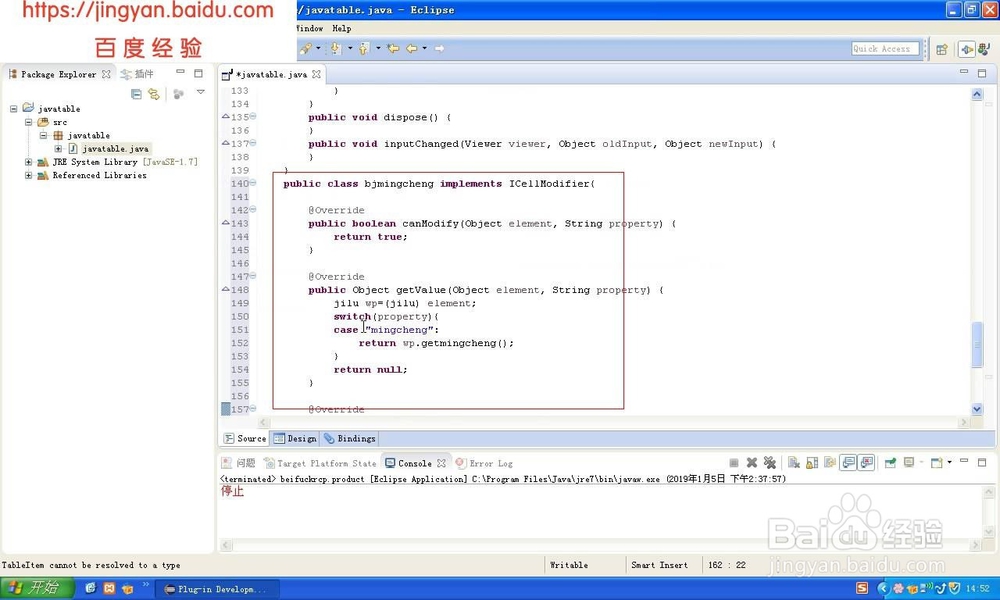Image resolution: width=1000 pixels, height=600 pixels.
Task: Open the Target Platform State tab
Action: tap(320, 463)
